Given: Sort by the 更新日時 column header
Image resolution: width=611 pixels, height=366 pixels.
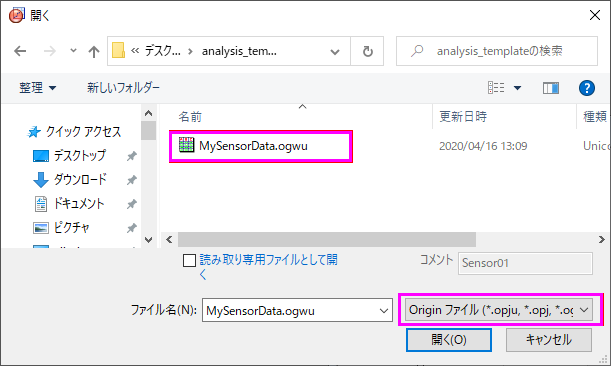Looking at the screenshot, I should point(463,117).
